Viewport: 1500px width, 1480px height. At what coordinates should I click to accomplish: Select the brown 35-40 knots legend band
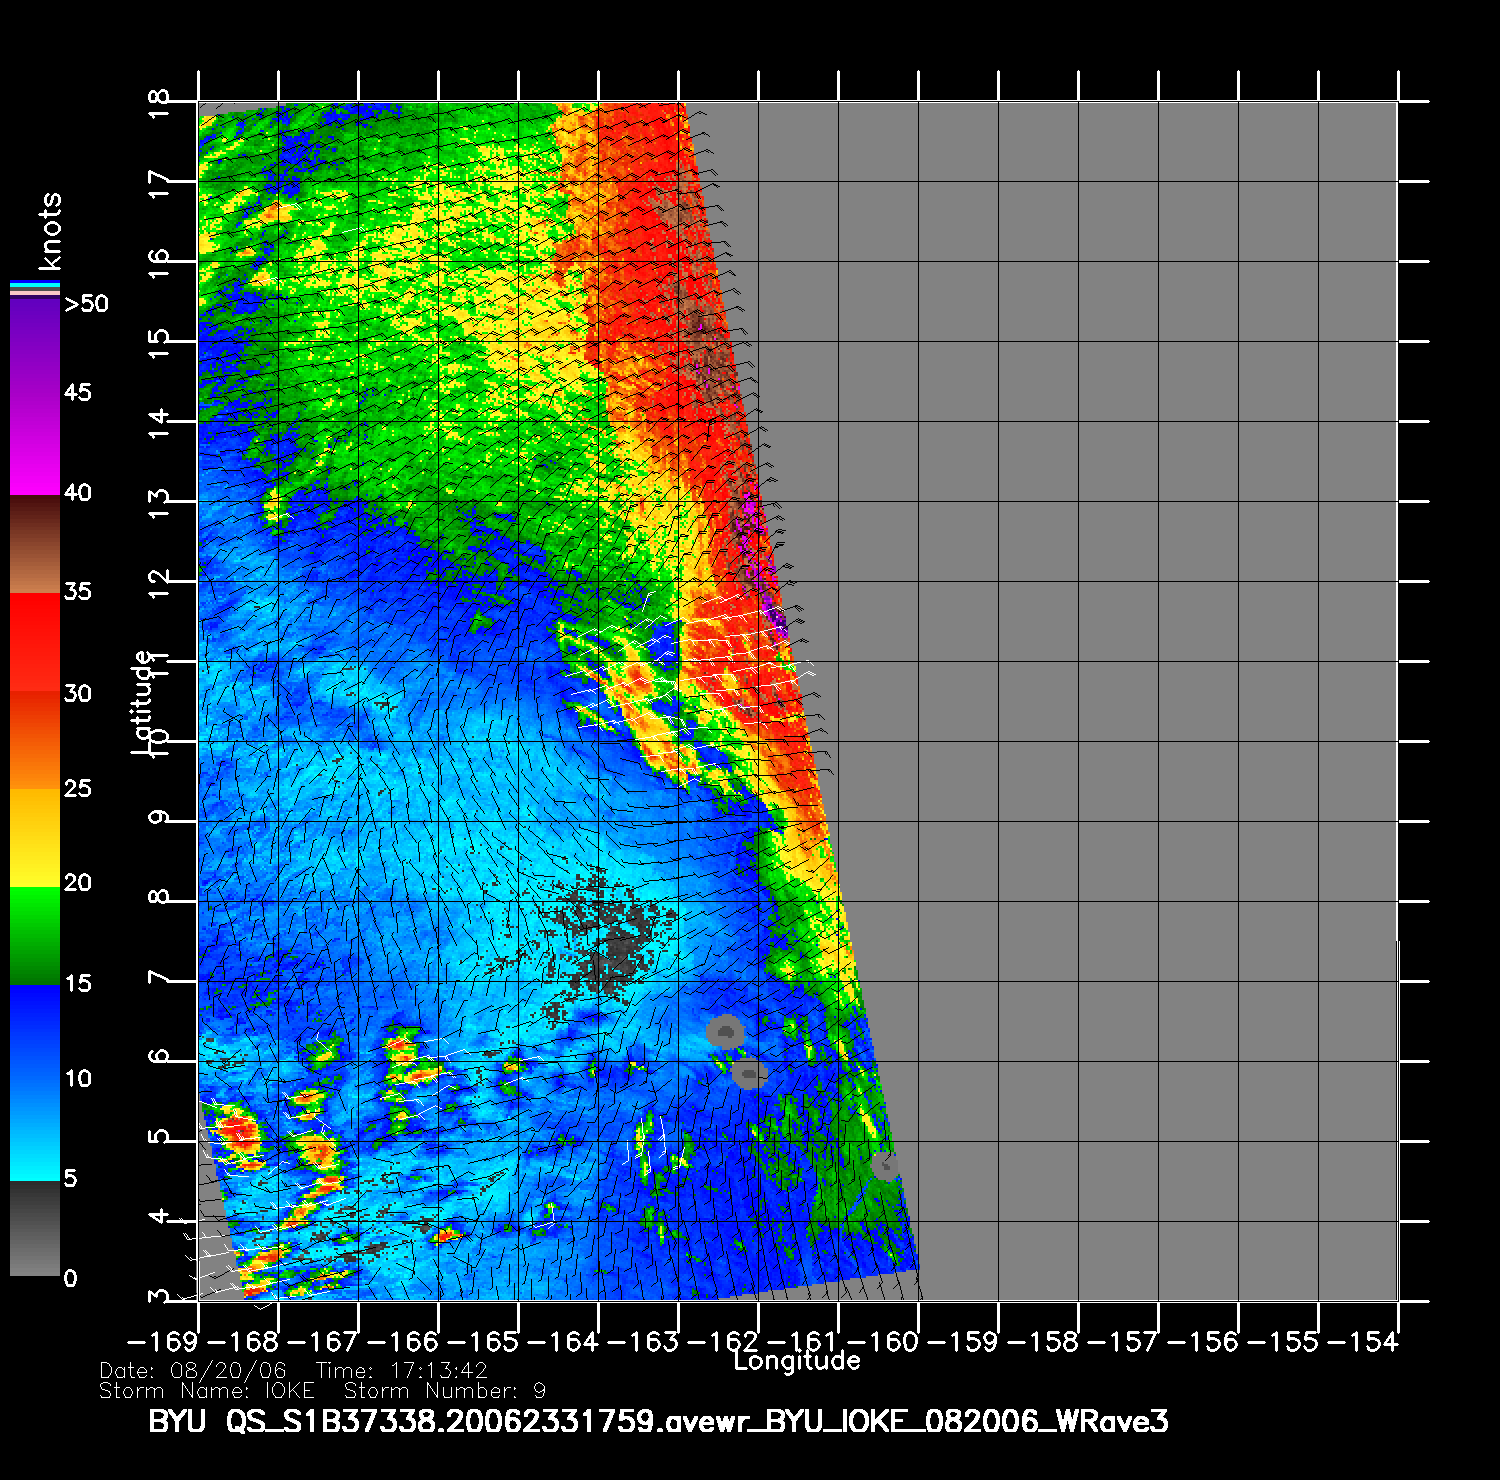coord(35,545)
